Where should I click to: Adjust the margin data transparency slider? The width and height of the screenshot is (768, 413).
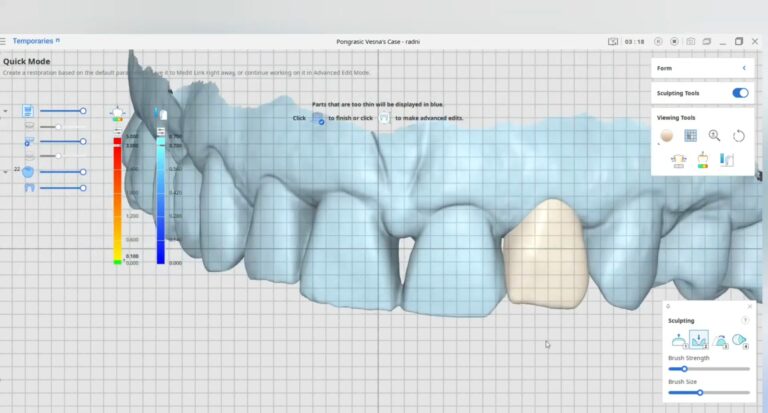point(63,142)
